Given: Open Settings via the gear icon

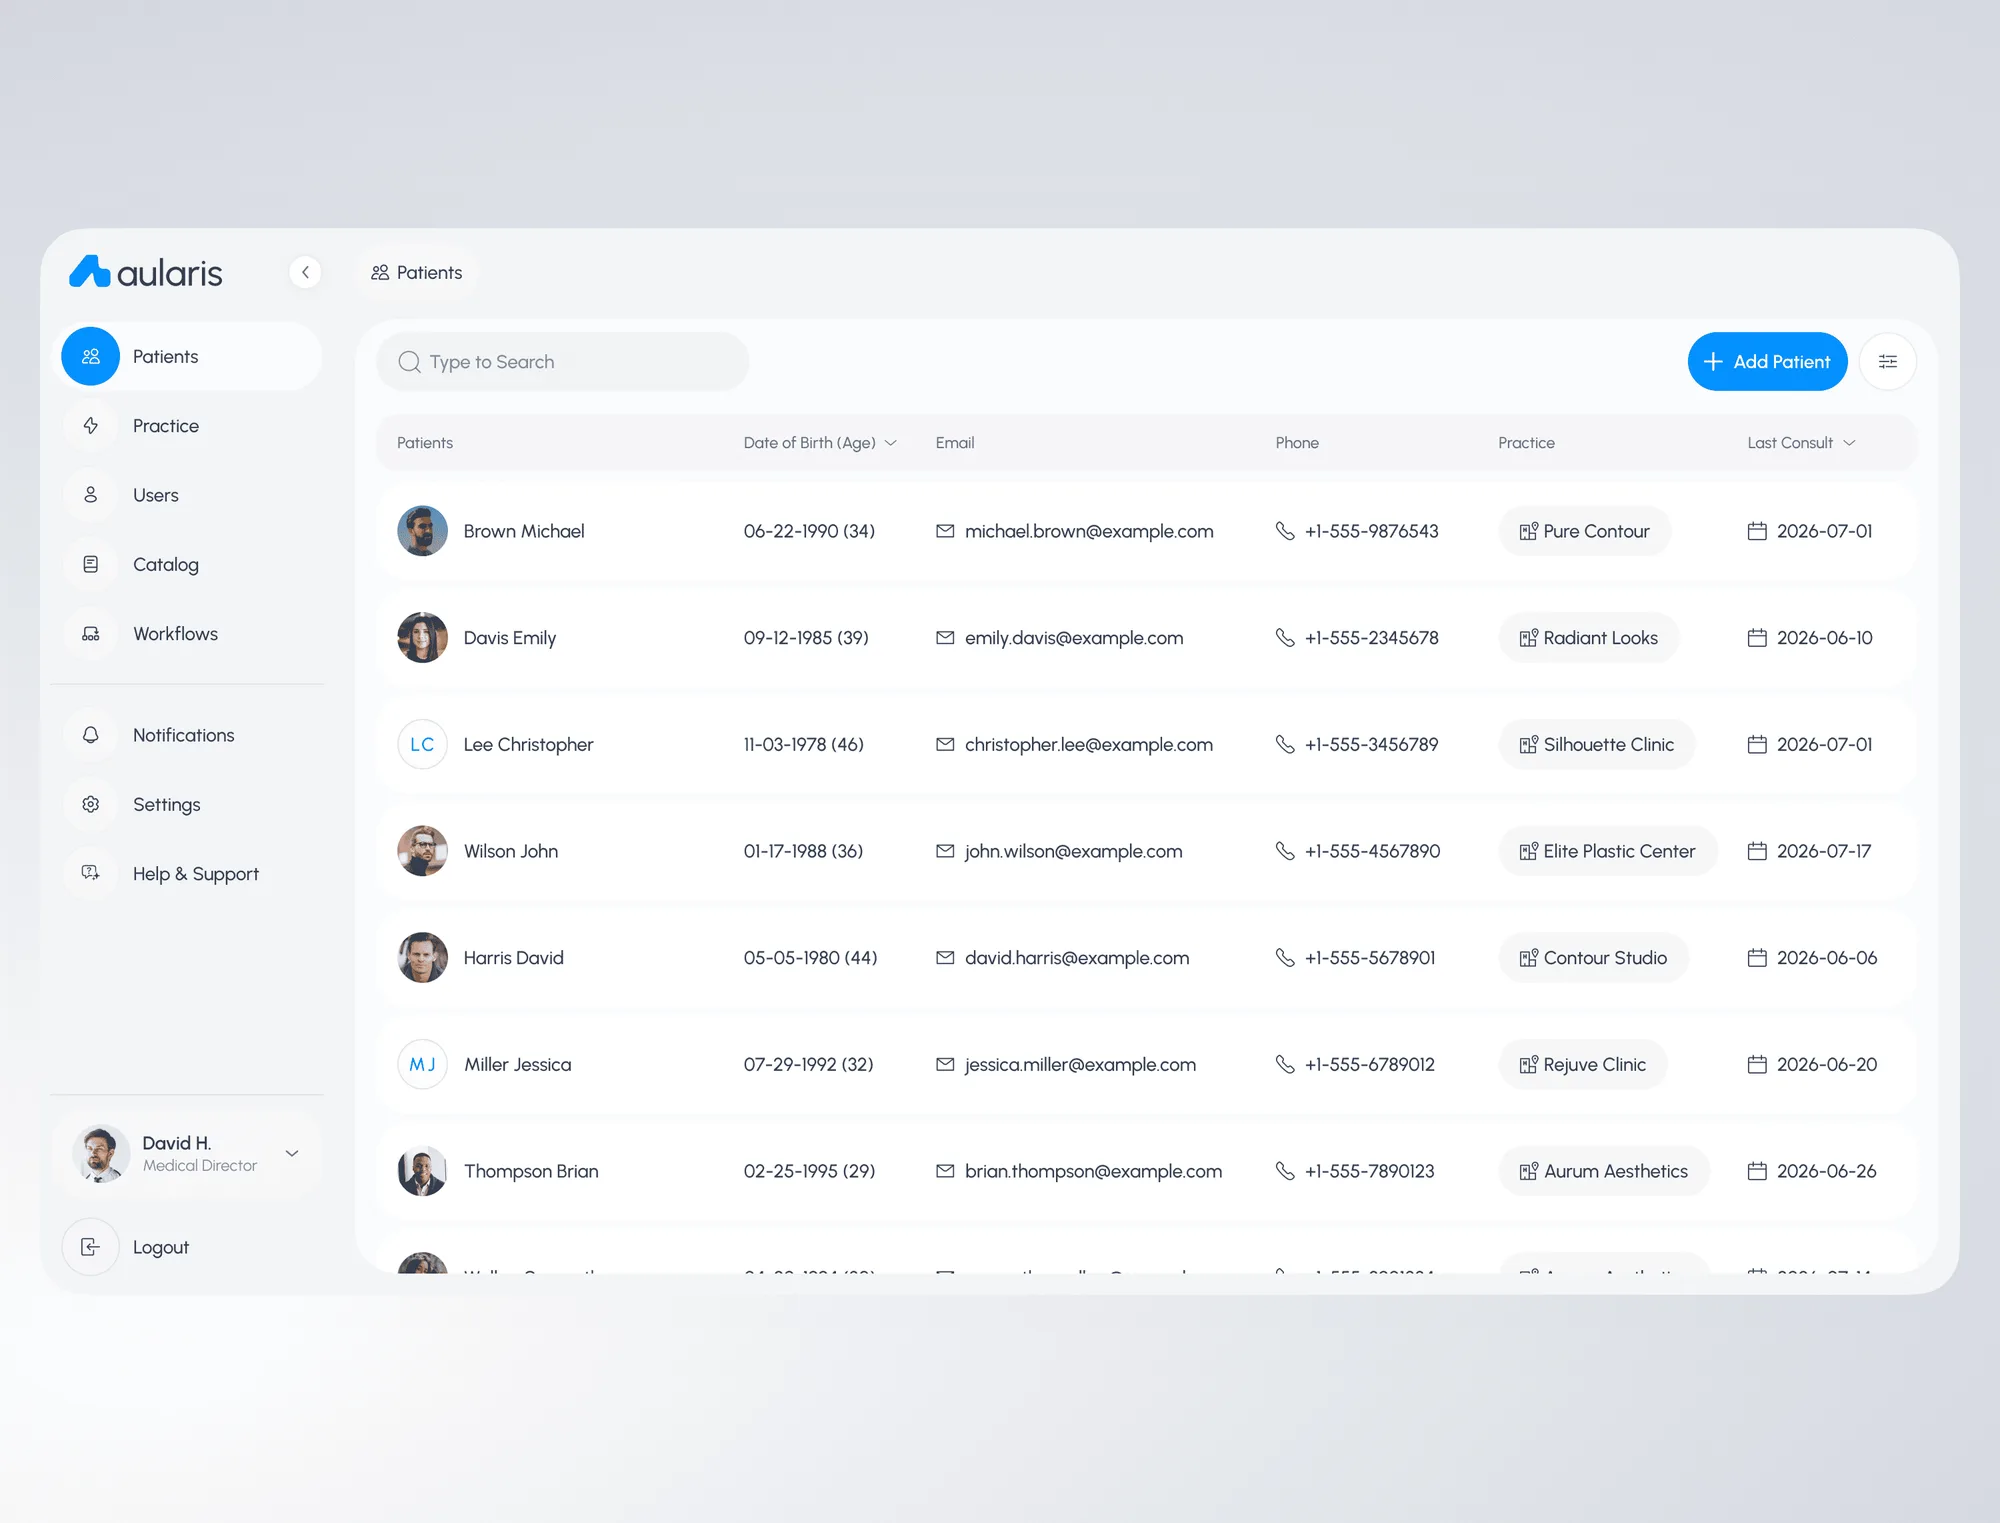Looking at the screenshot, I should pos(91,804).
